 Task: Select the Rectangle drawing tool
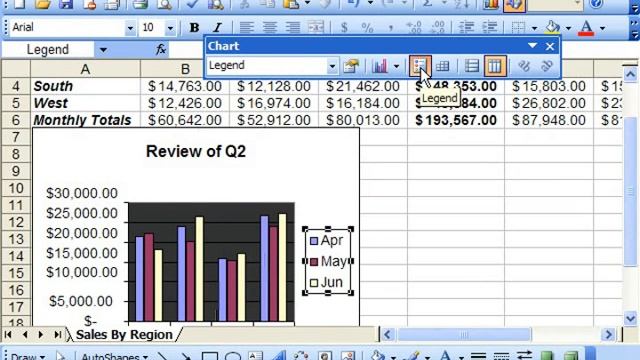(209, 356)
